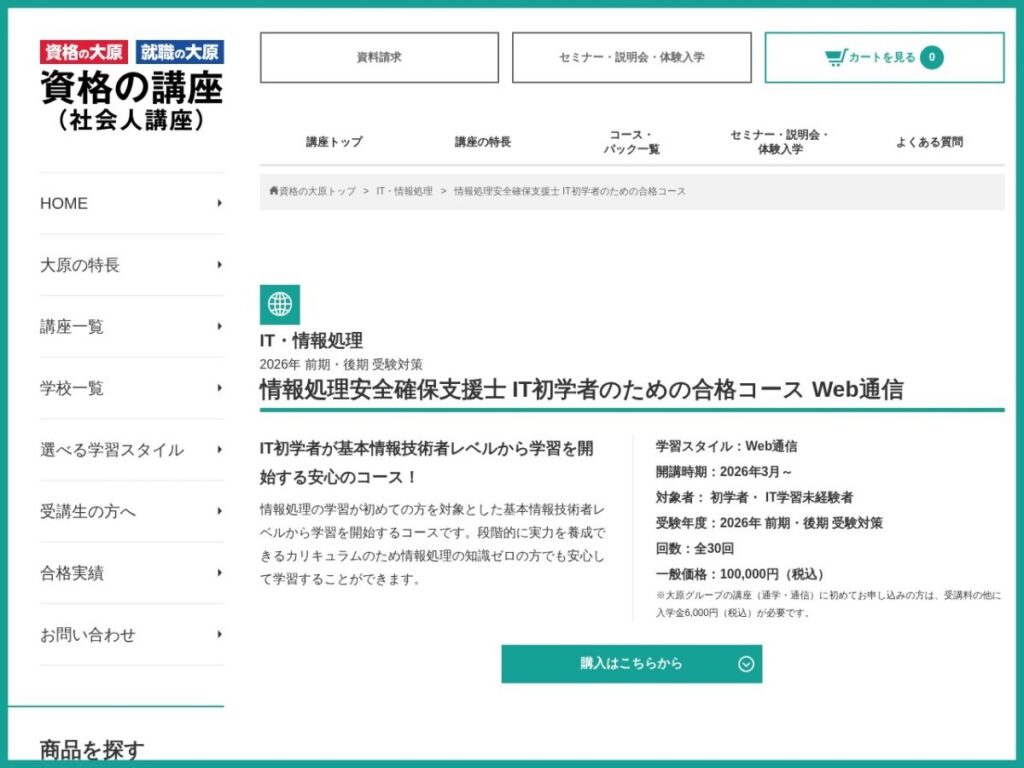The width and height of the screenshot is (1024, 768).
Task: Open よくある質問 nav item
Action: (x=929, y=142)
